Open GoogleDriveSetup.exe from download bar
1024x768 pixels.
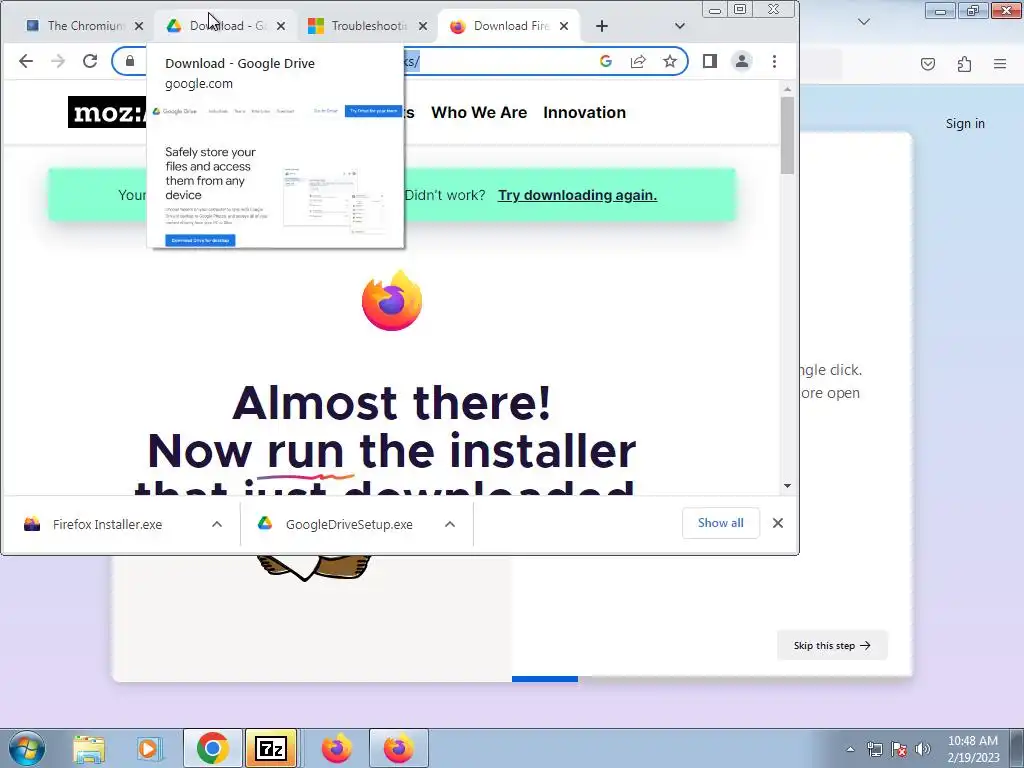[x=349, y=524]
